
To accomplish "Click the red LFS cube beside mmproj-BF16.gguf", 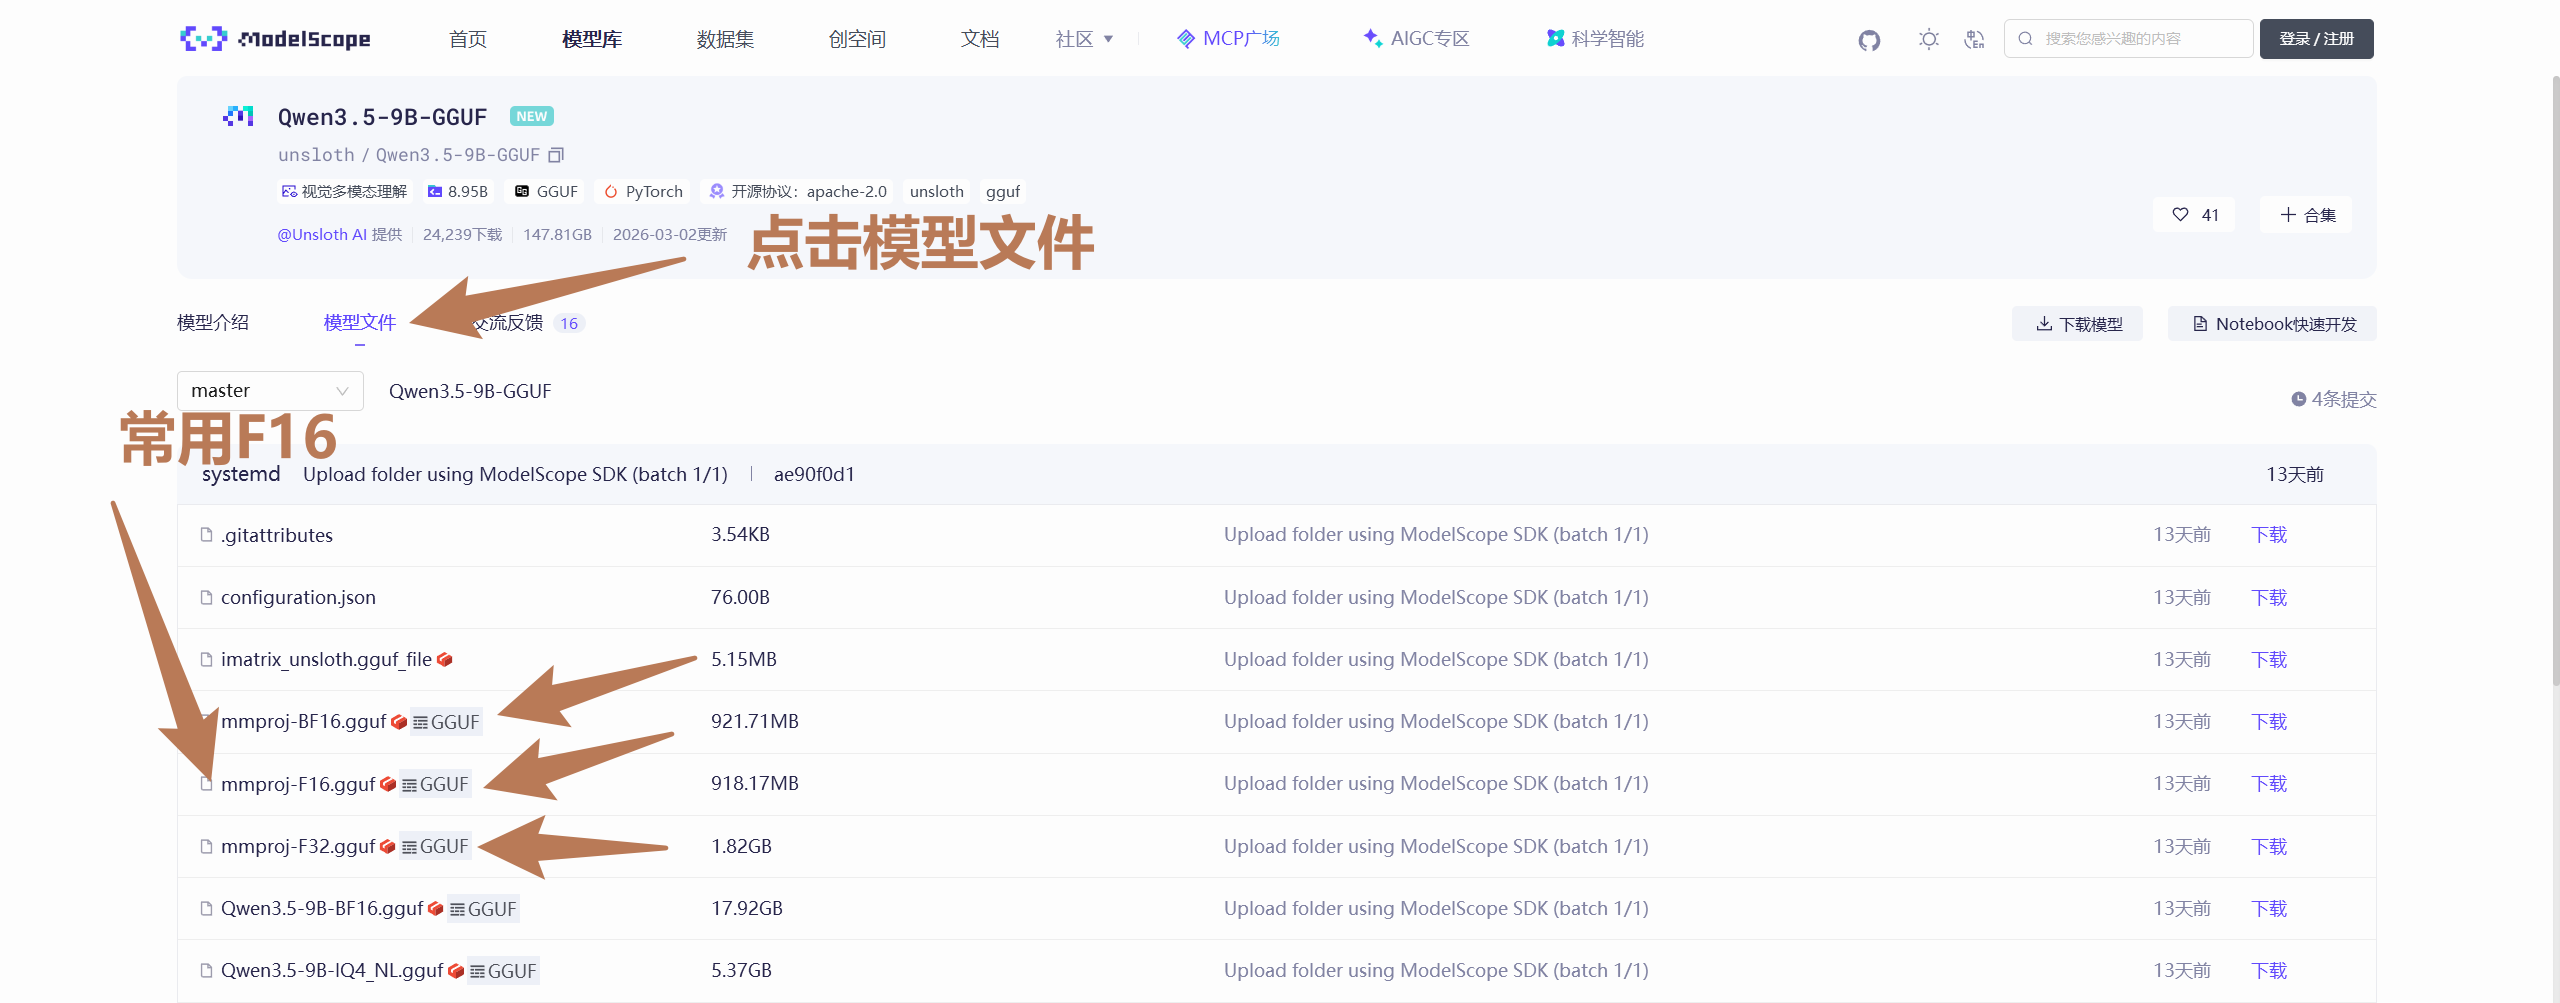I will tap(399, 721).
